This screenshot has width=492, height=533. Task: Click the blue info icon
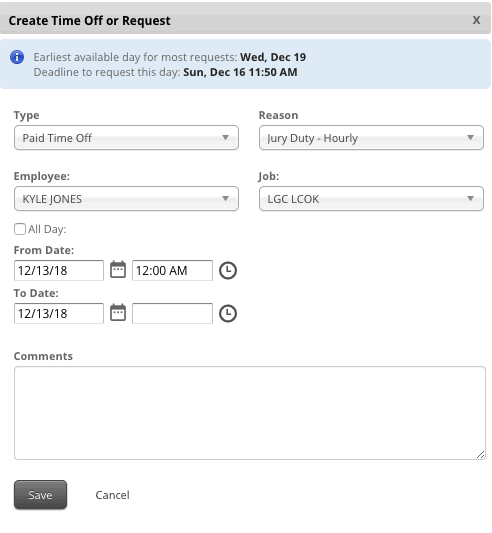pos(17,57)
